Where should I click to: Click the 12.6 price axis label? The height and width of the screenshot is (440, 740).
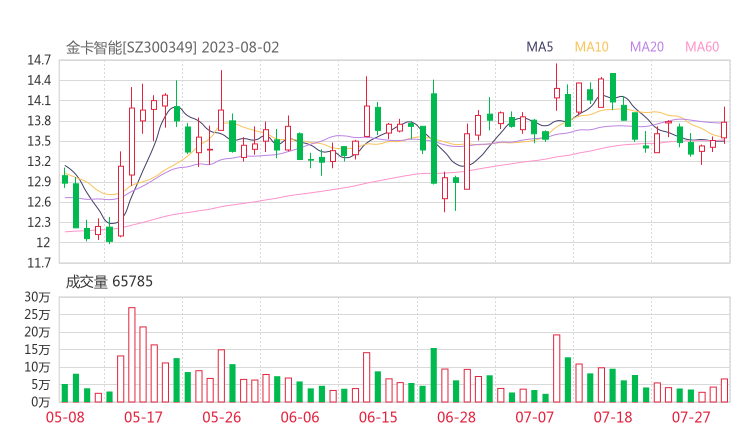point(39,202)
